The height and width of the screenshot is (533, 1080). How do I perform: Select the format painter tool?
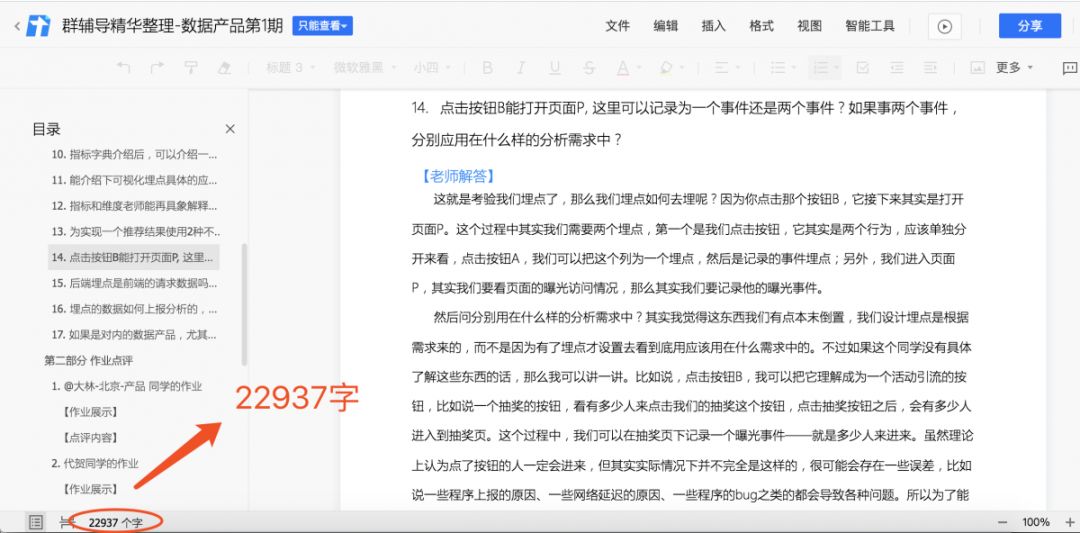click(x=191, y=67)
